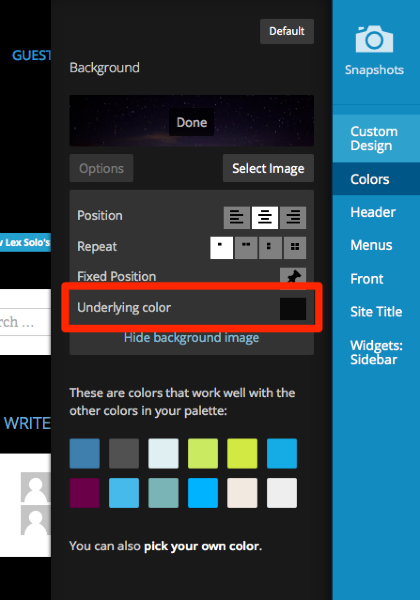Open the Custom Design menu item
Screen dimensions: 420x600
(x=376, y=139)
